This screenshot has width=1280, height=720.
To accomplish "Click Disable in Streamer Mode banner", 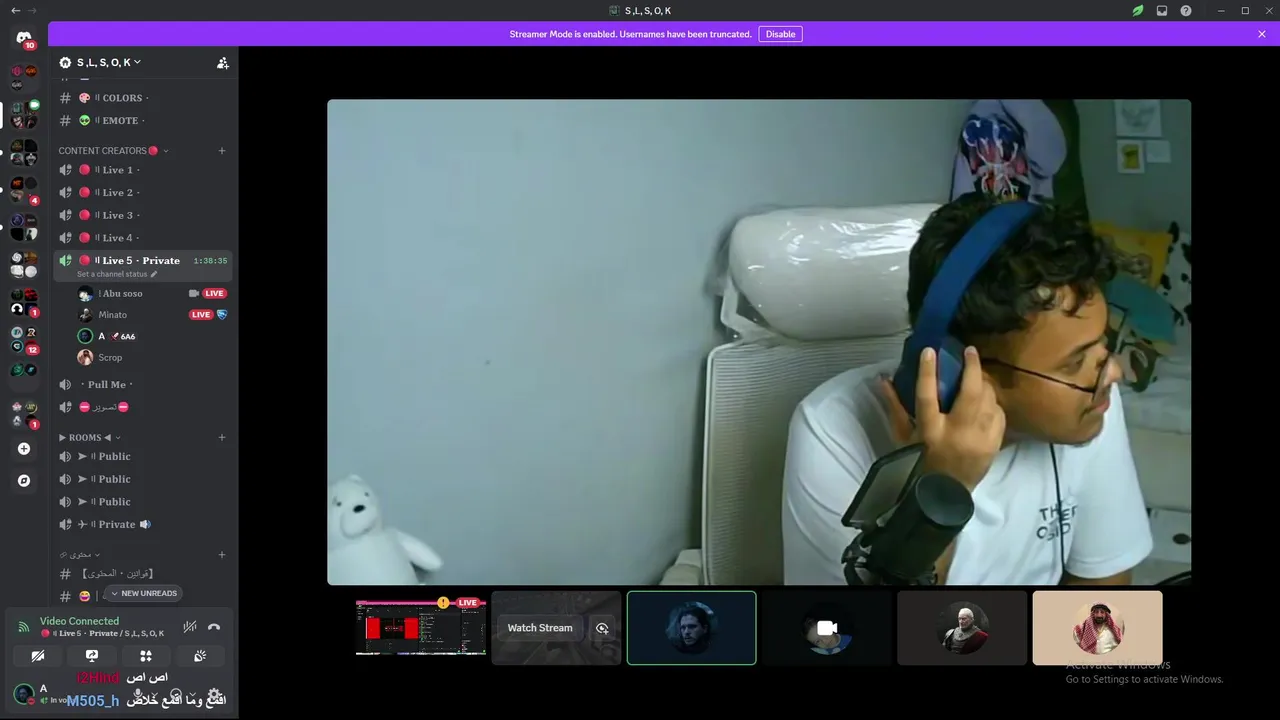I will coord(780,34).
